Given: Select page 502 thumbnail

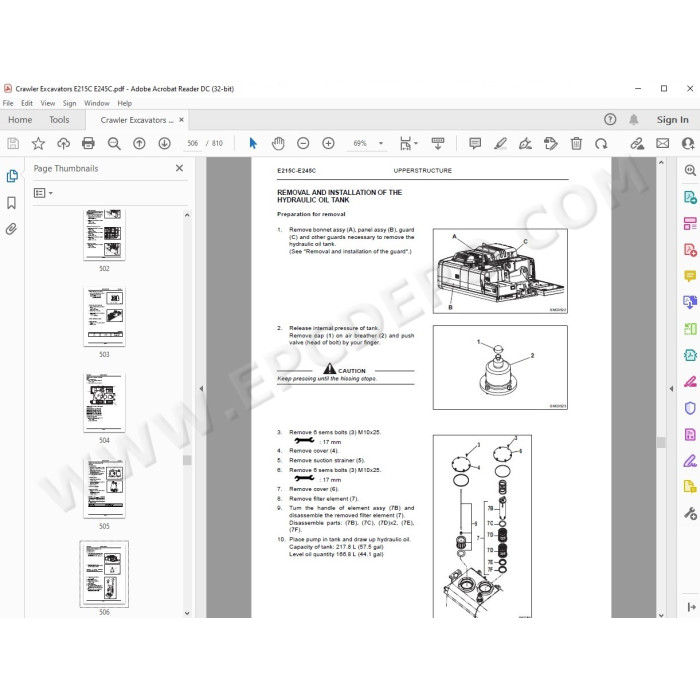Looking at the screenshot, I should point(104,235).
